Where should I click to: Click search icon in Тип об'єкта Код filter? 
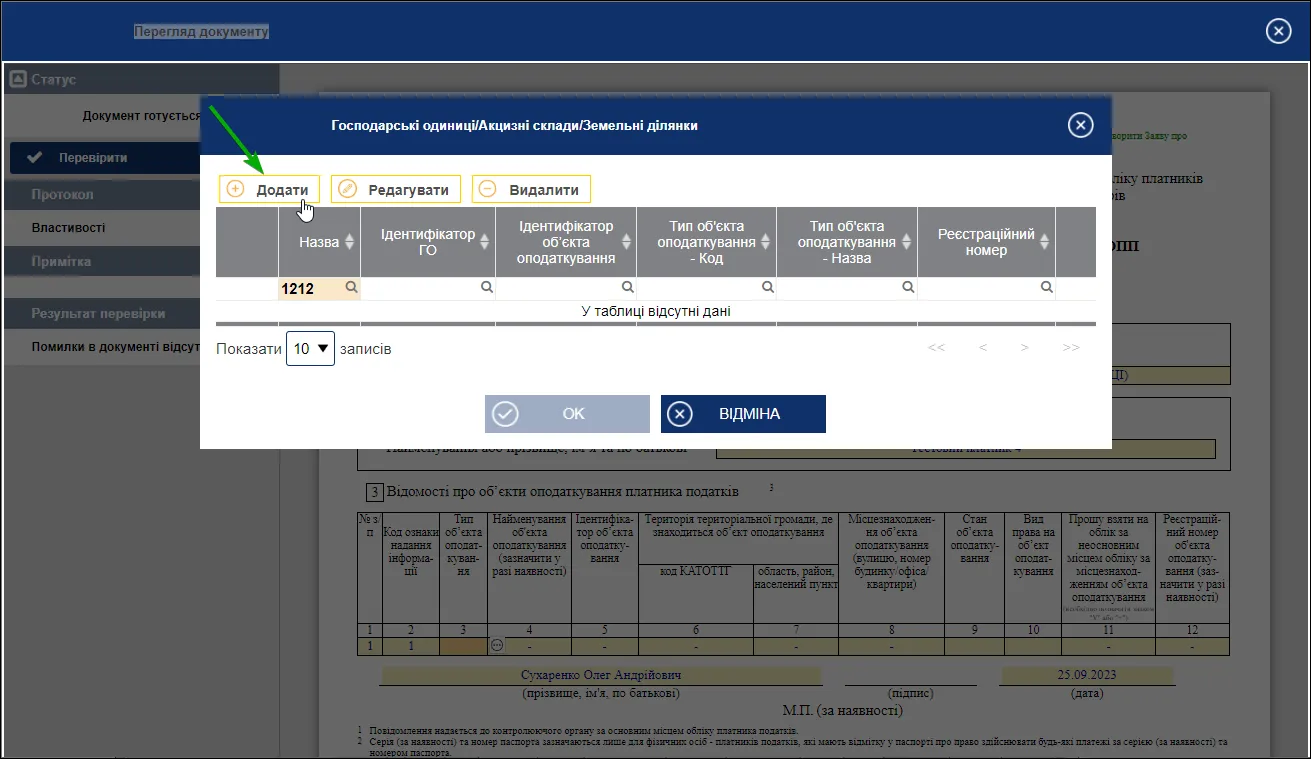tap(767, 287)
